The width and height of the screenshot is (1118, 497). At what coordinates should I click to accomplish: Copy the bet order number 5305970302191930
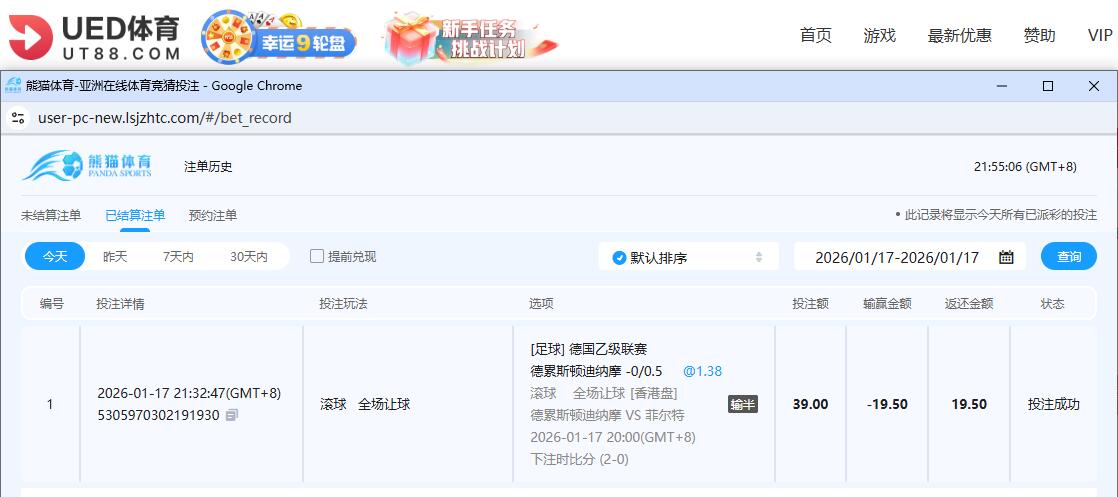[x=232, y=415]
